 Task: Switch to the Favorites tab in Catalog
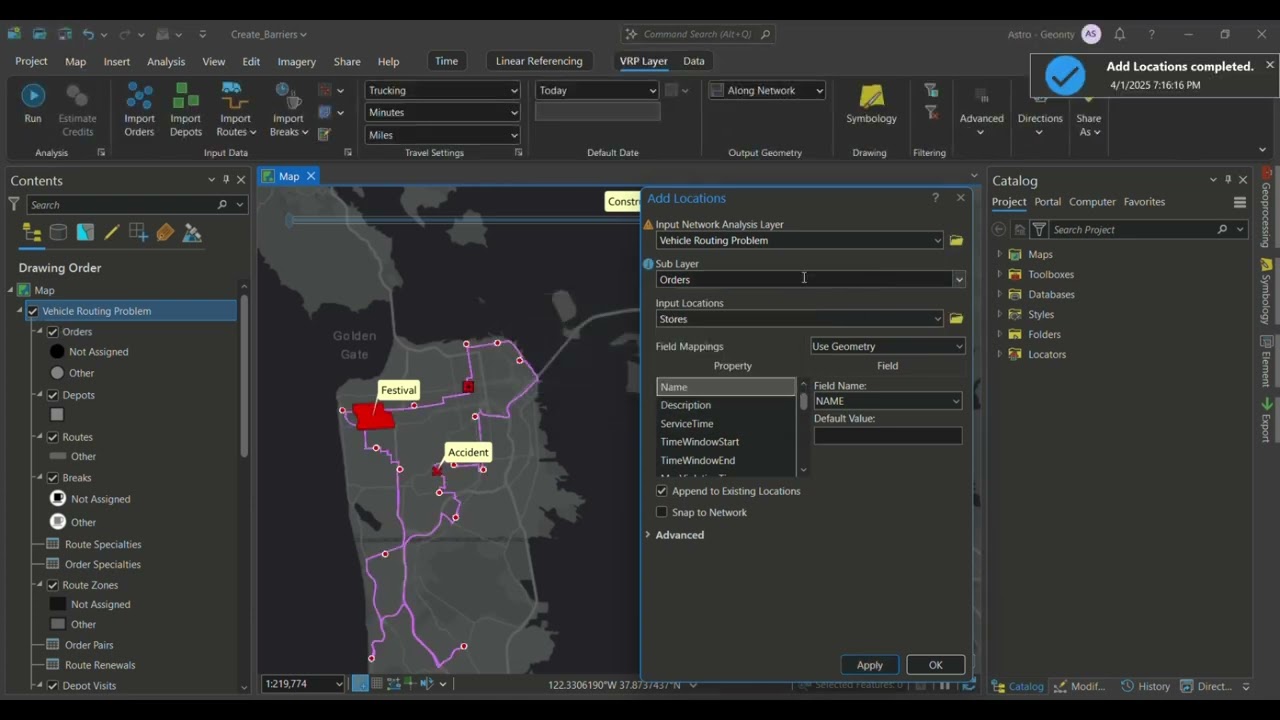(x=1144, y=202)
